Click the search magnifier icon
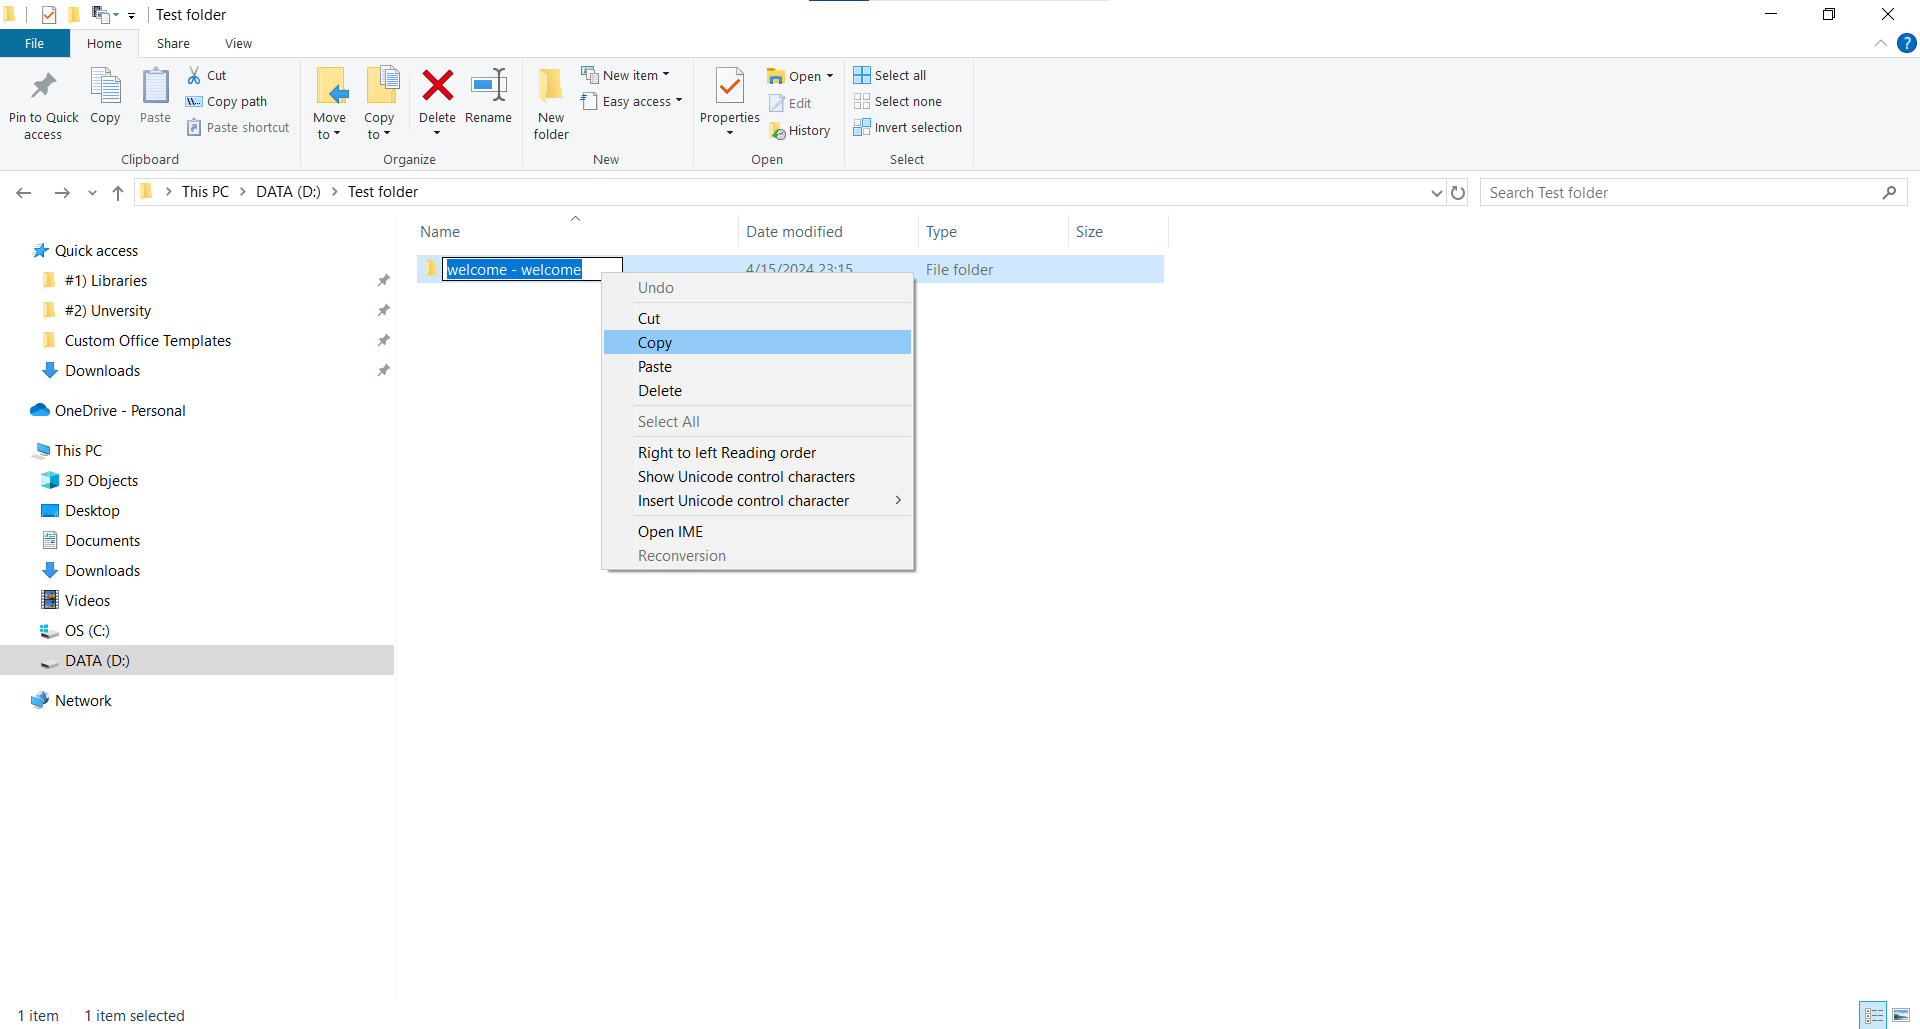This screenshot has height=1029, width=1920. point(1889,192)
